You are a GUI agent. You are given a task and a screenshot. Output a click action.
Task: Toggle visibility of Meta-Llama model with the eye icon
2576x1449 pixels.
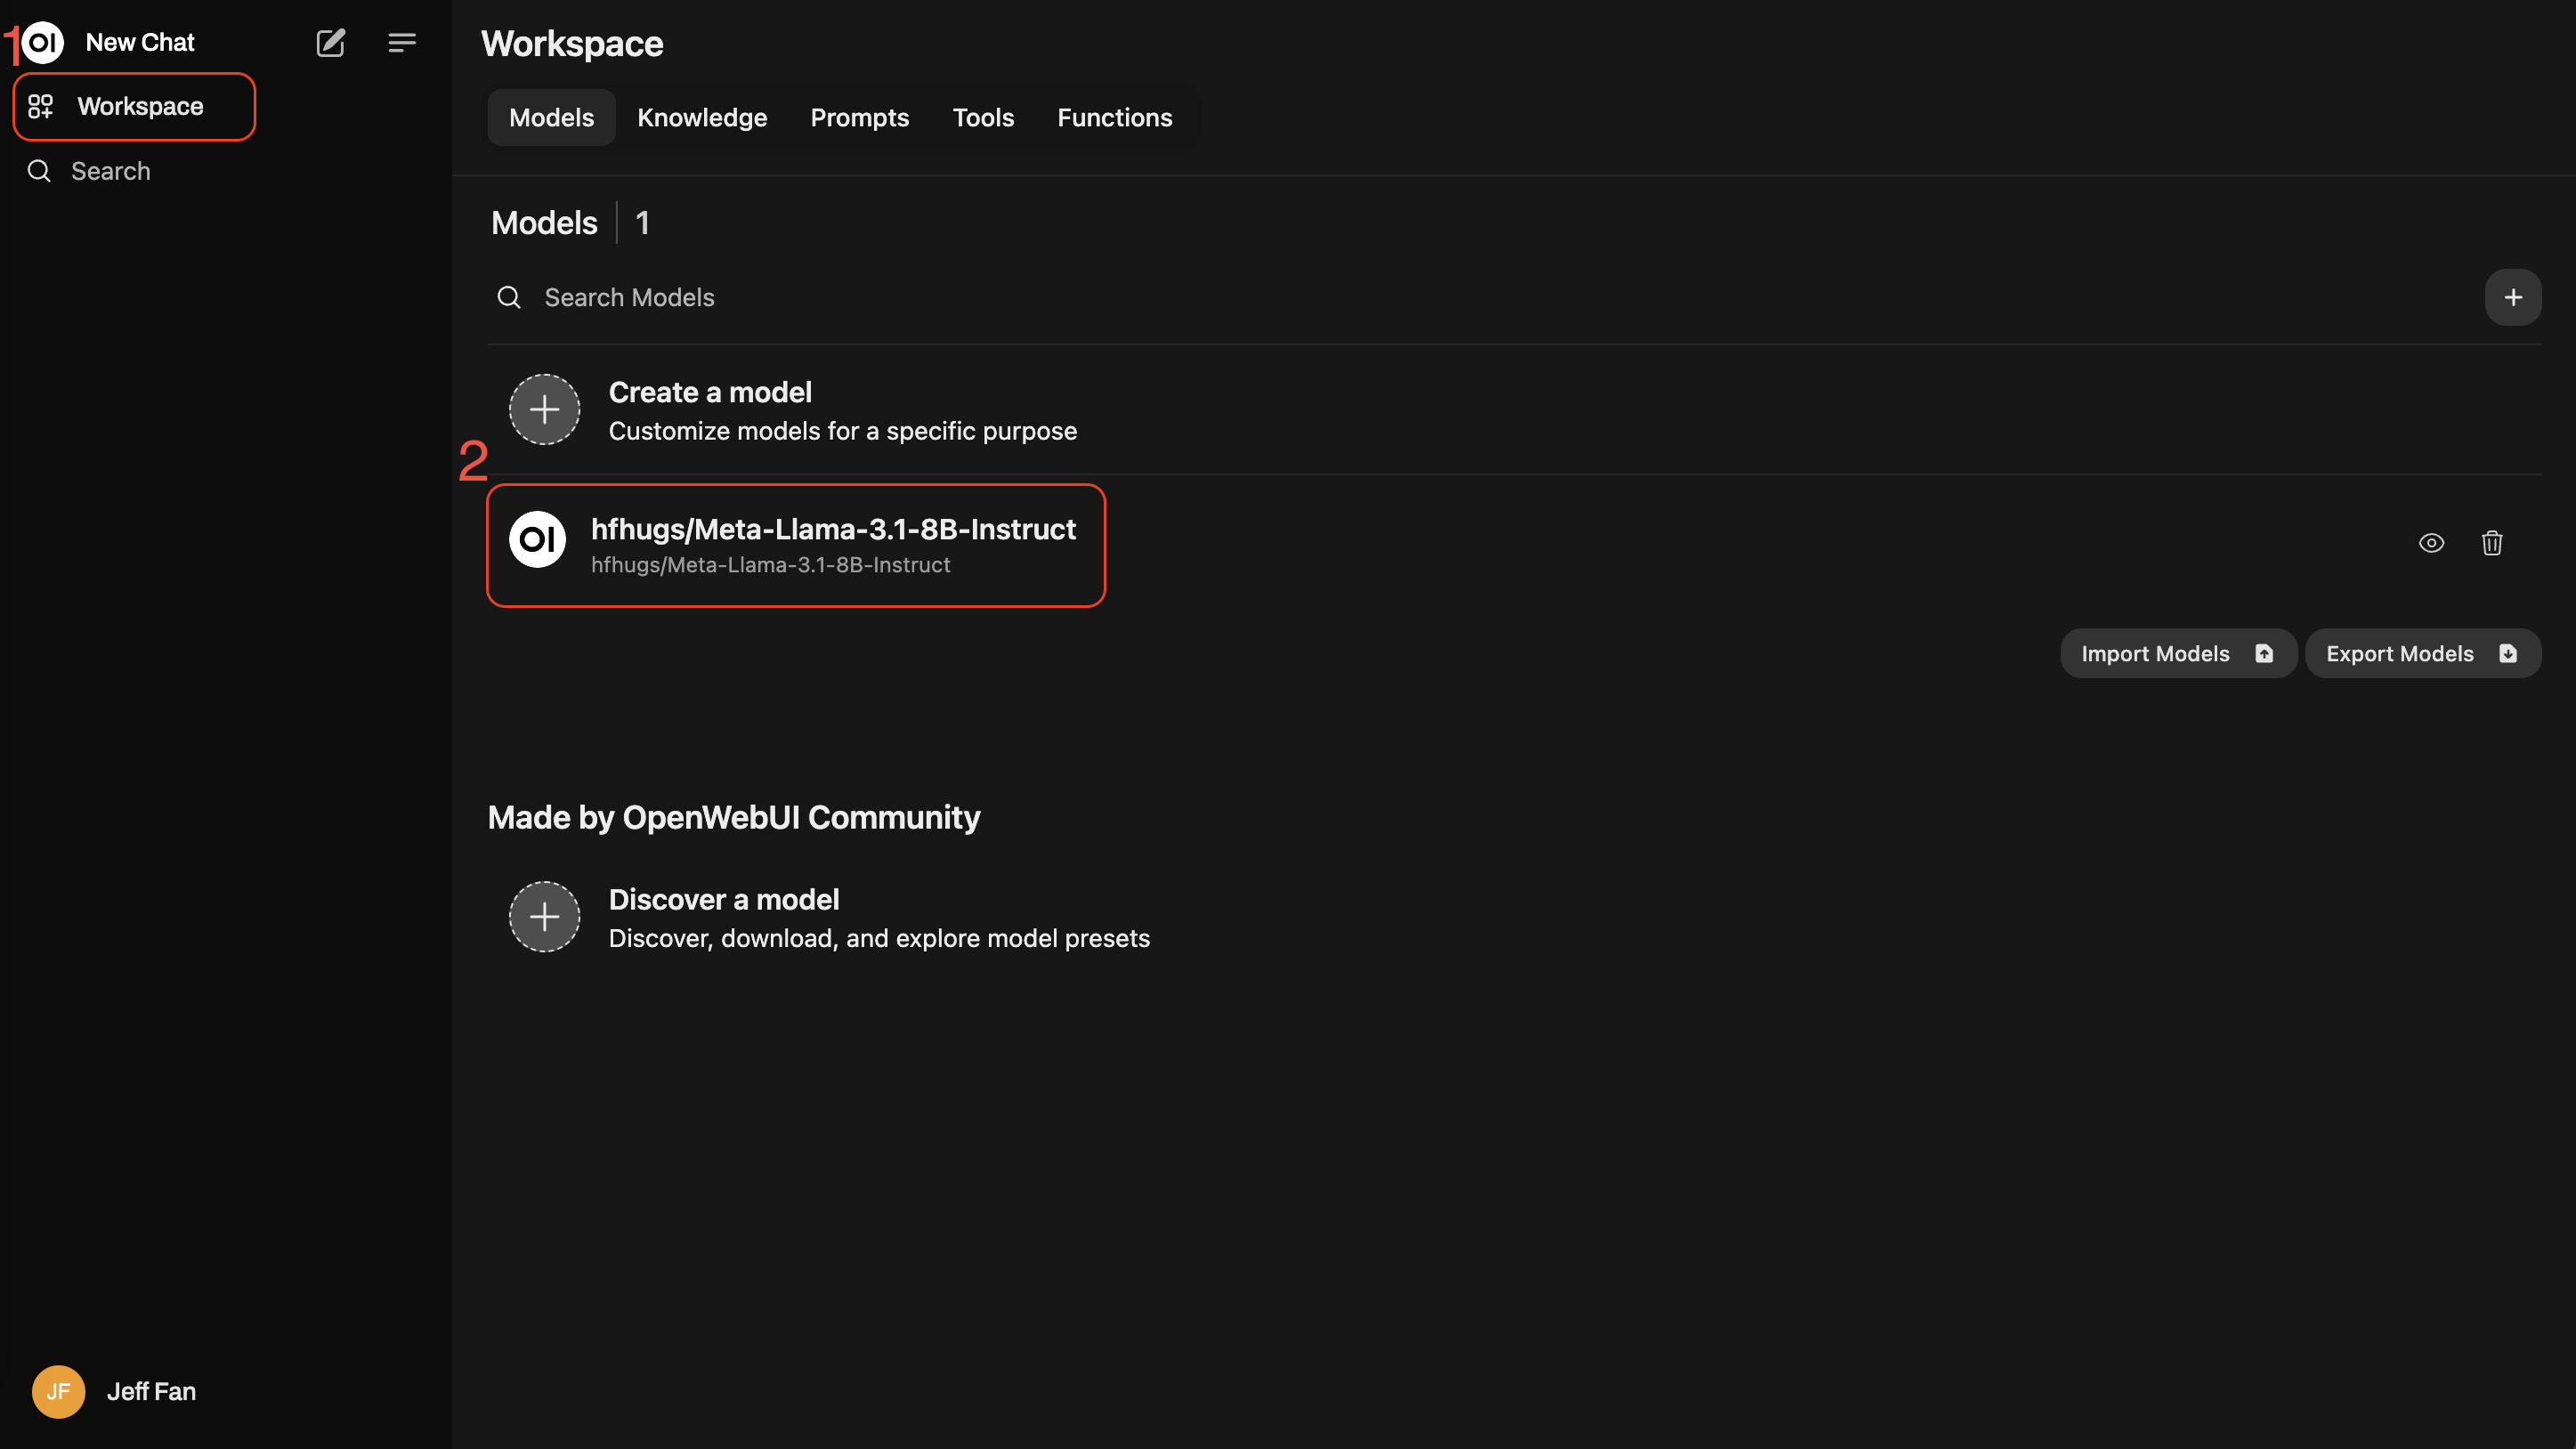[x=2431, y=543]
